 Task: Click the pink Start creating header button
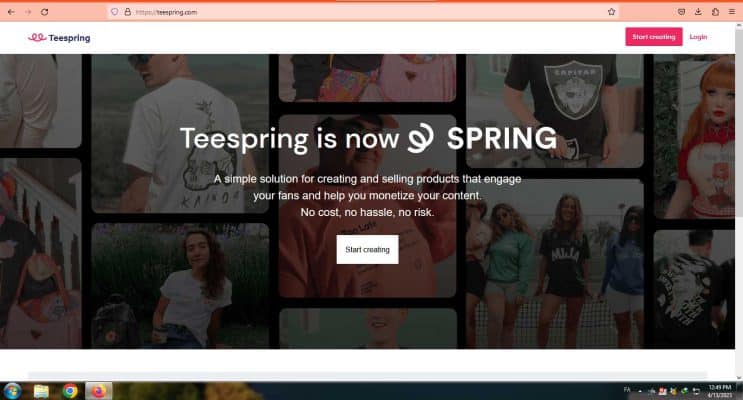[653, 36]
